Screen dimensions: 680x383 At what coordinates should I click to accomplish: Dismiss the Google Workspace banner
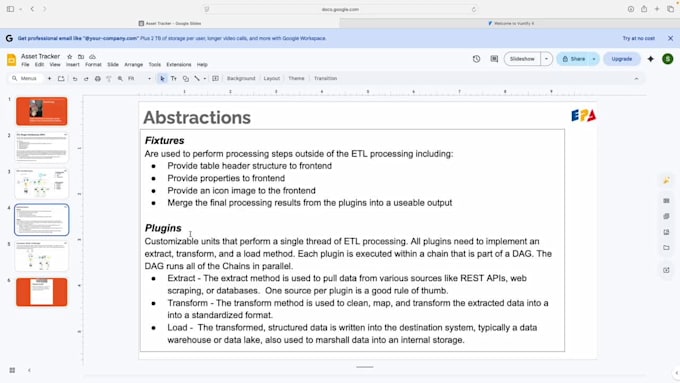[670, 38]
